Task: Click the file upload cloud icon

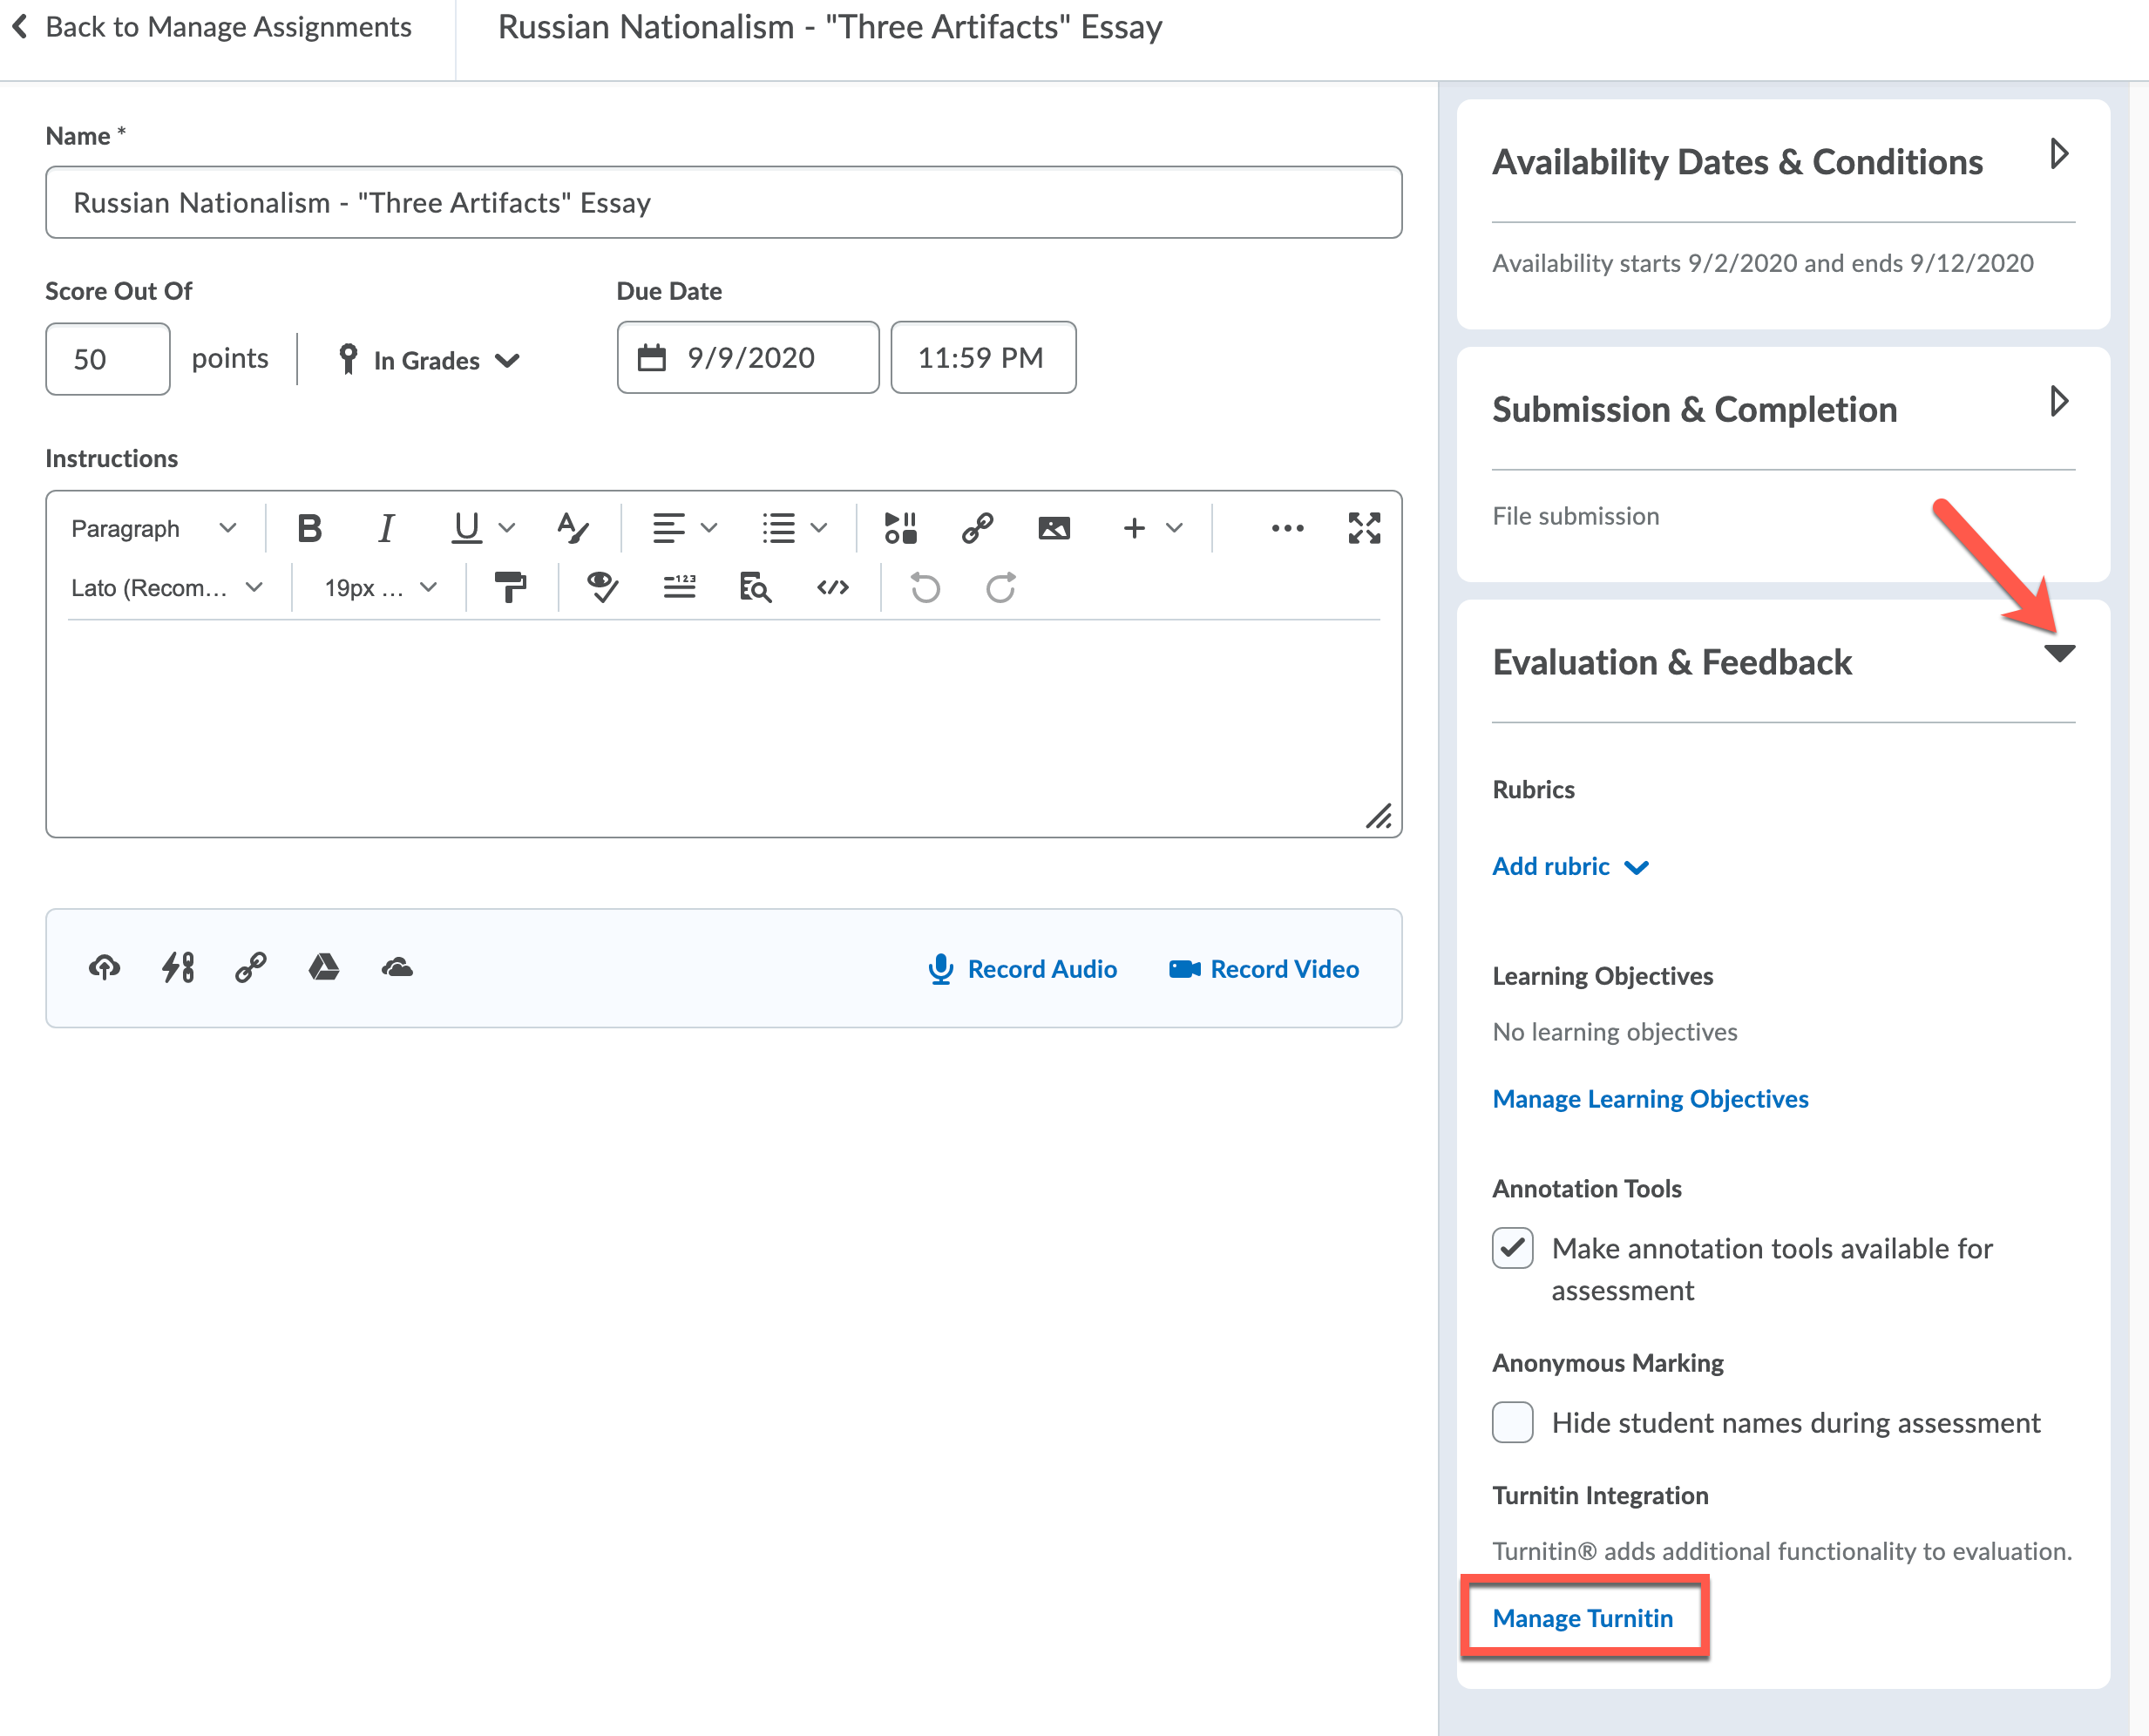Action: point(104,968)
